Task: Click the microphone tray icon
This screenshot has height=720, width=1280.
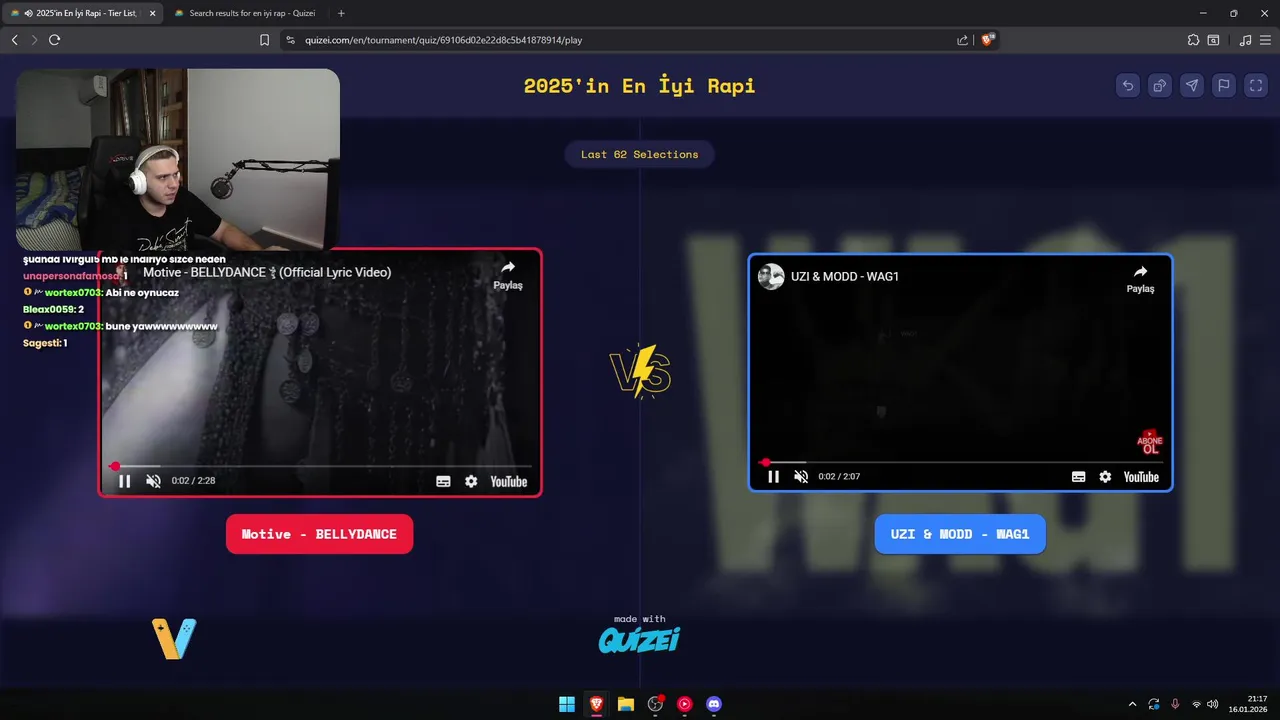Action: point(1175,704)
